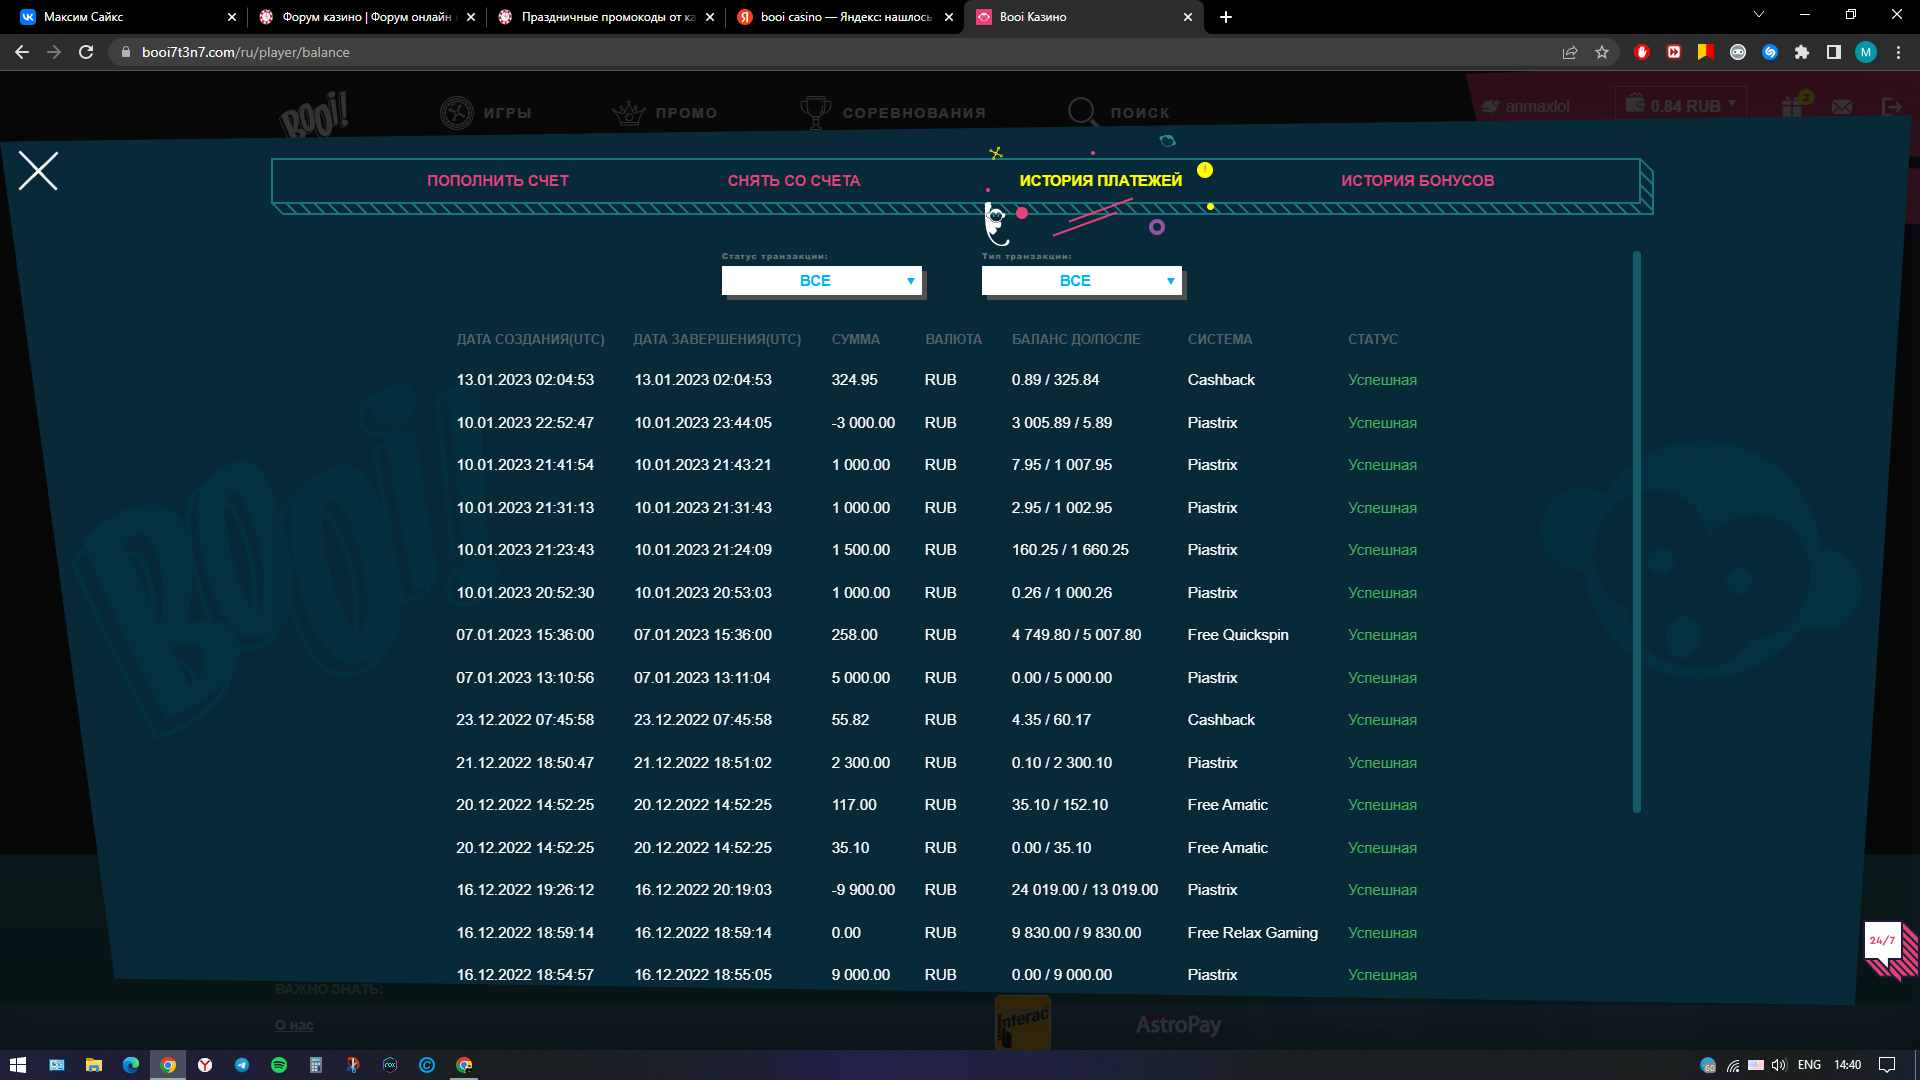Open the red hand ad blocker extension
Viewport: 1920px width, 1080px height.
pyautogui.click(x=1642, y=52)
